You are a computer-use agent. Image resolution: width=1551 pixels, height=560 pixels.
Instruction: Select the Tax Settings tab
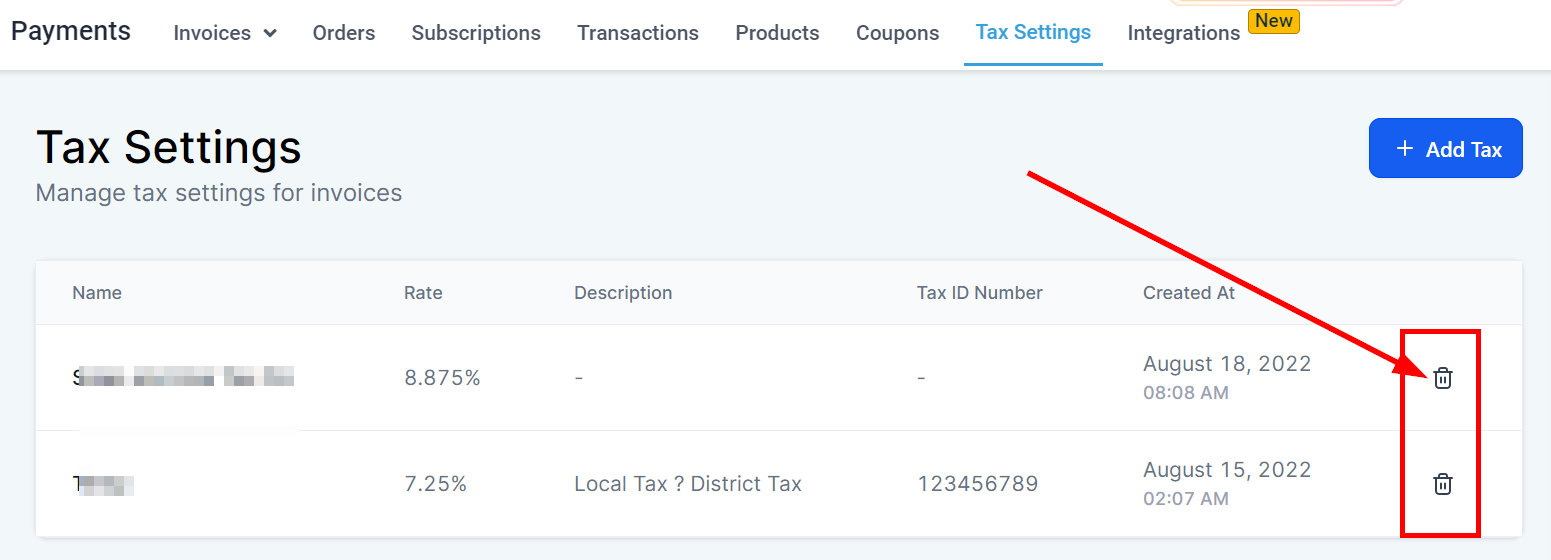click(x=1033, y=32)
